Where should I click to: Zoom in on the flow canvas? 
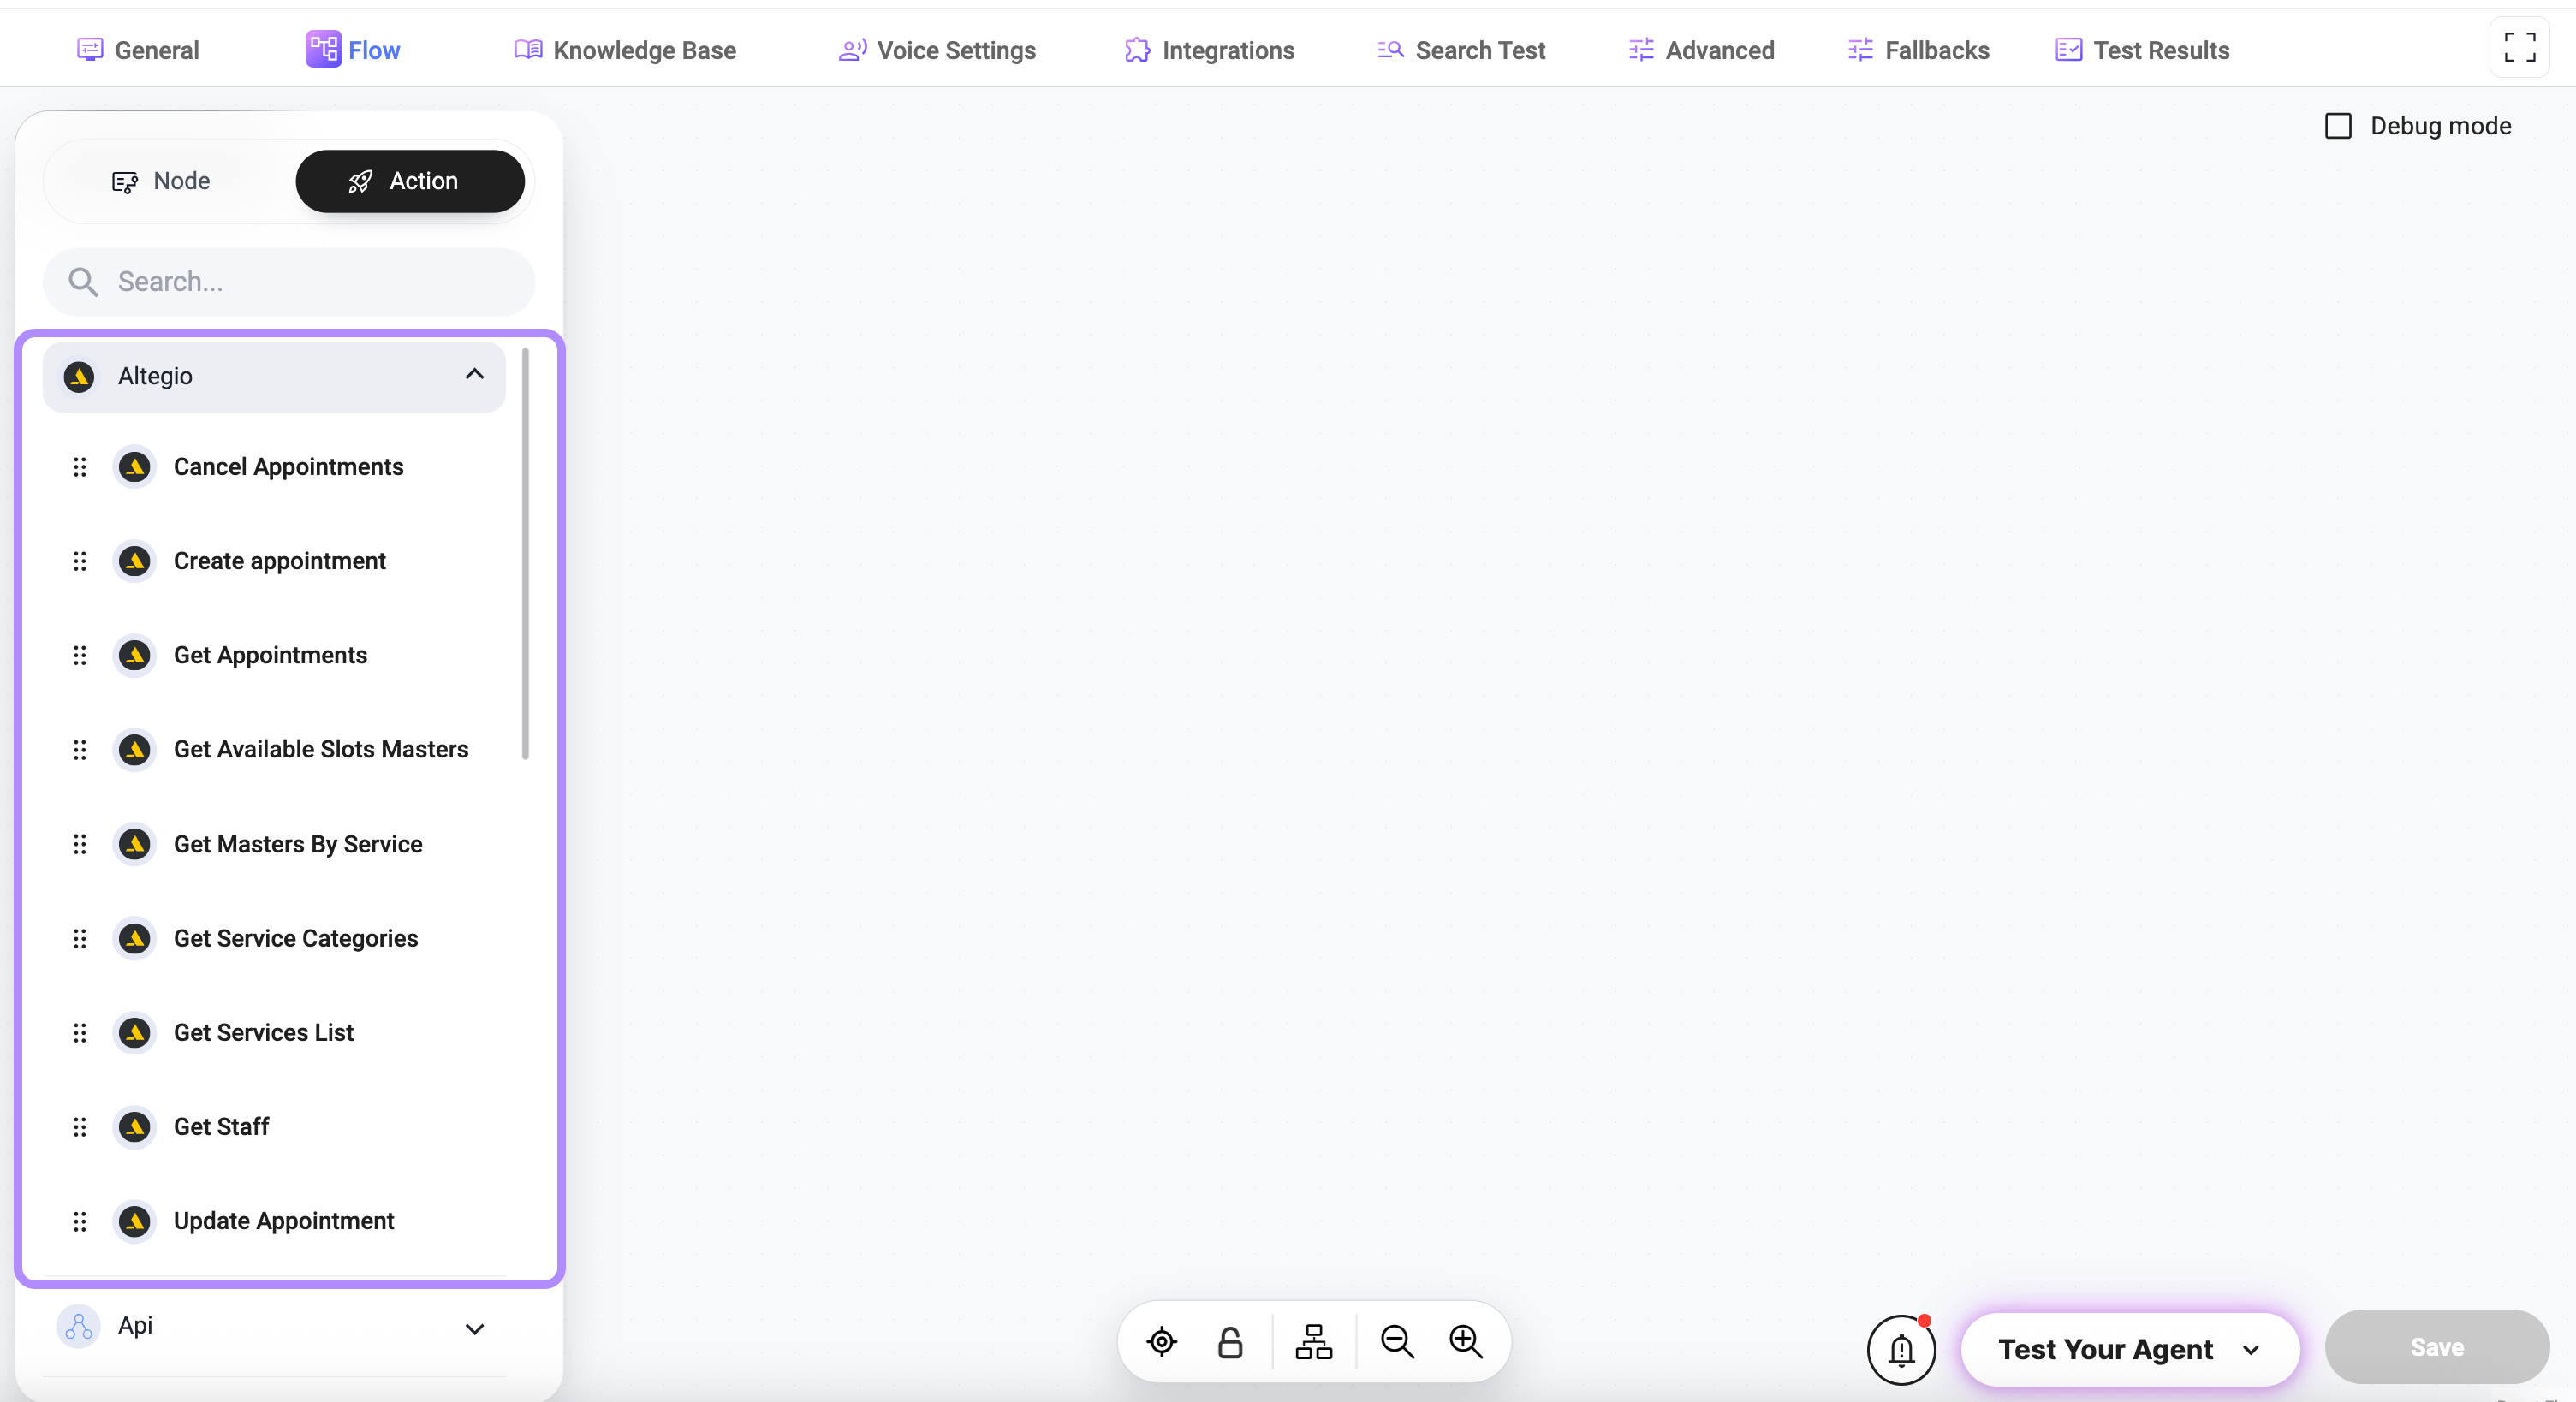click(x=1466, y=1341)
